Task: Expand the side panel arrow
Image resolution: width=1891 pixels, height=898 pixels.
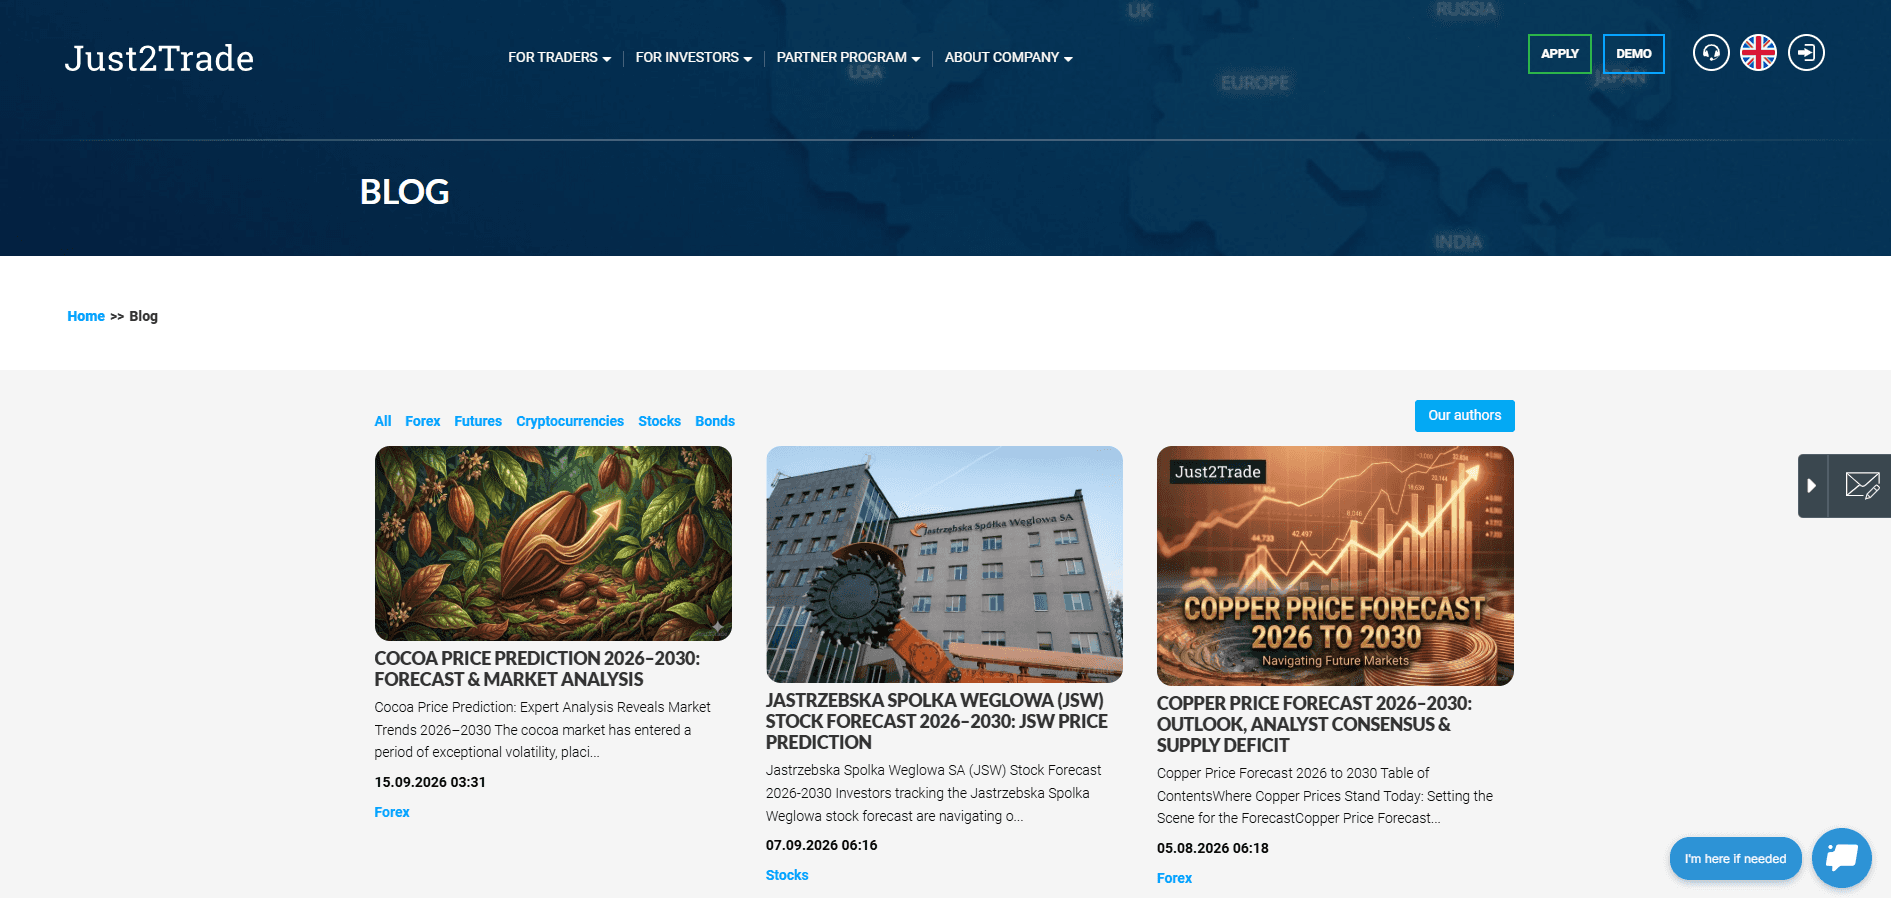Action: (1812, 486)
